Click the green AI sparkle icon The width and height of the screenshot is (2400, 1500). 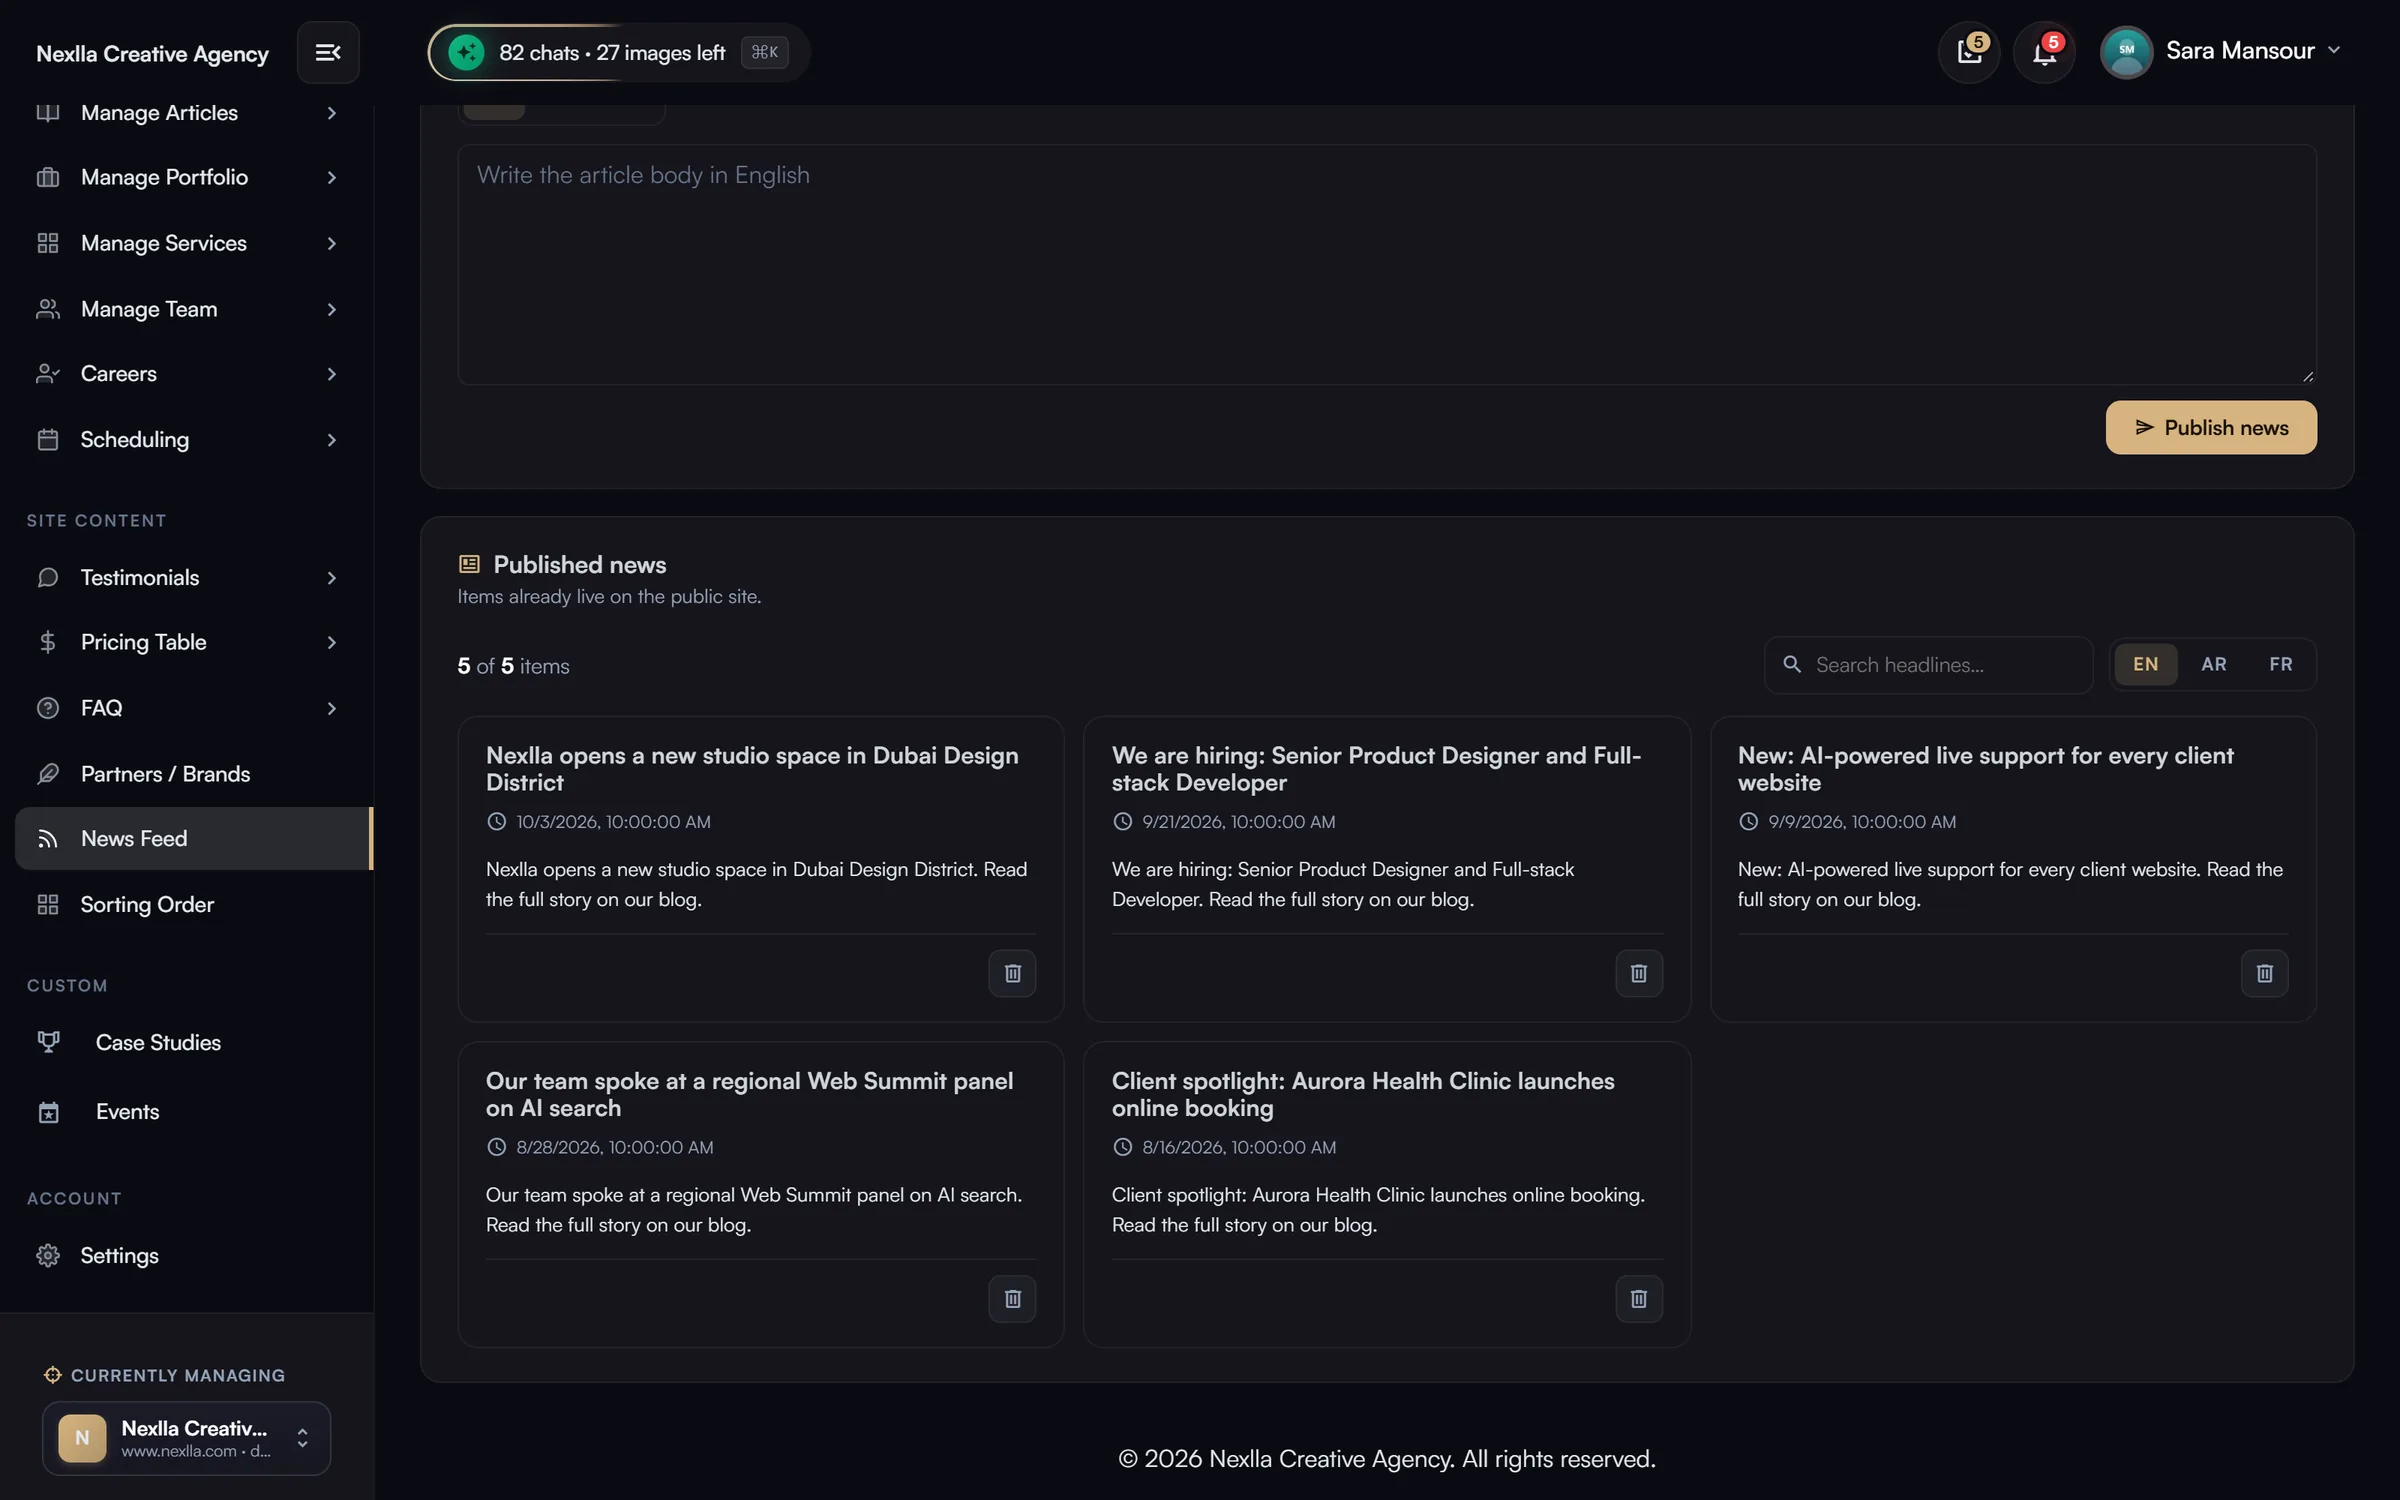466,52
